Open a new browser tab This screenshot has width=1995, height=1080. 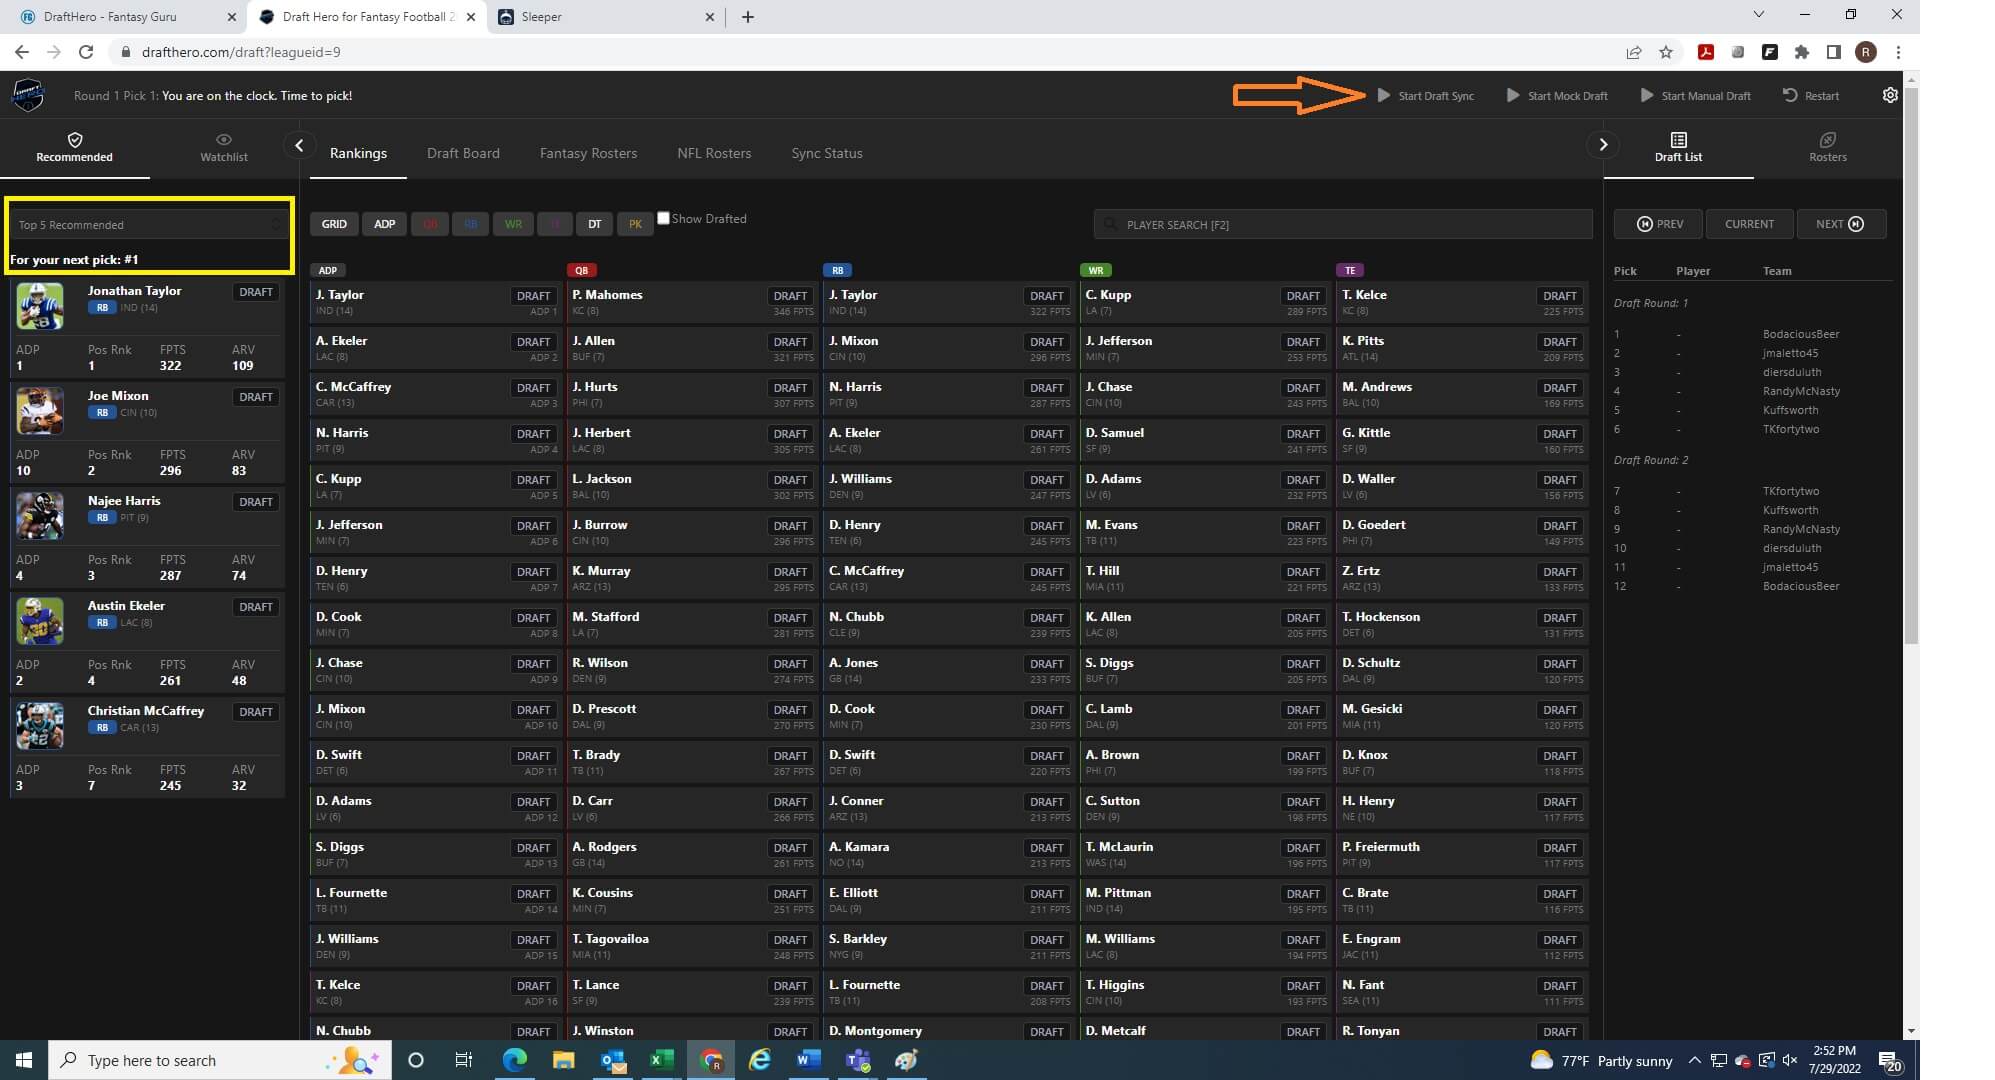coord(748,16)
